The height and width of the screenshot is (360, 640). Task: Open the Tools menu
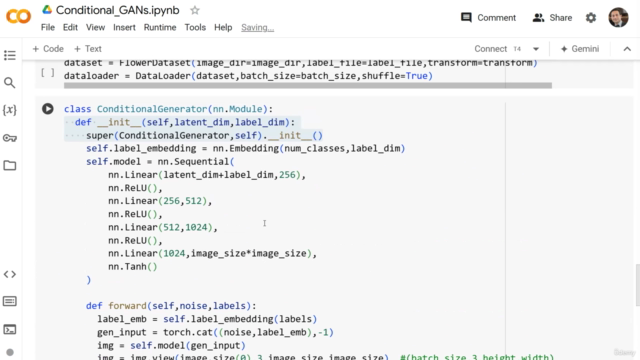pyautogui.click(x=195, y=27)
